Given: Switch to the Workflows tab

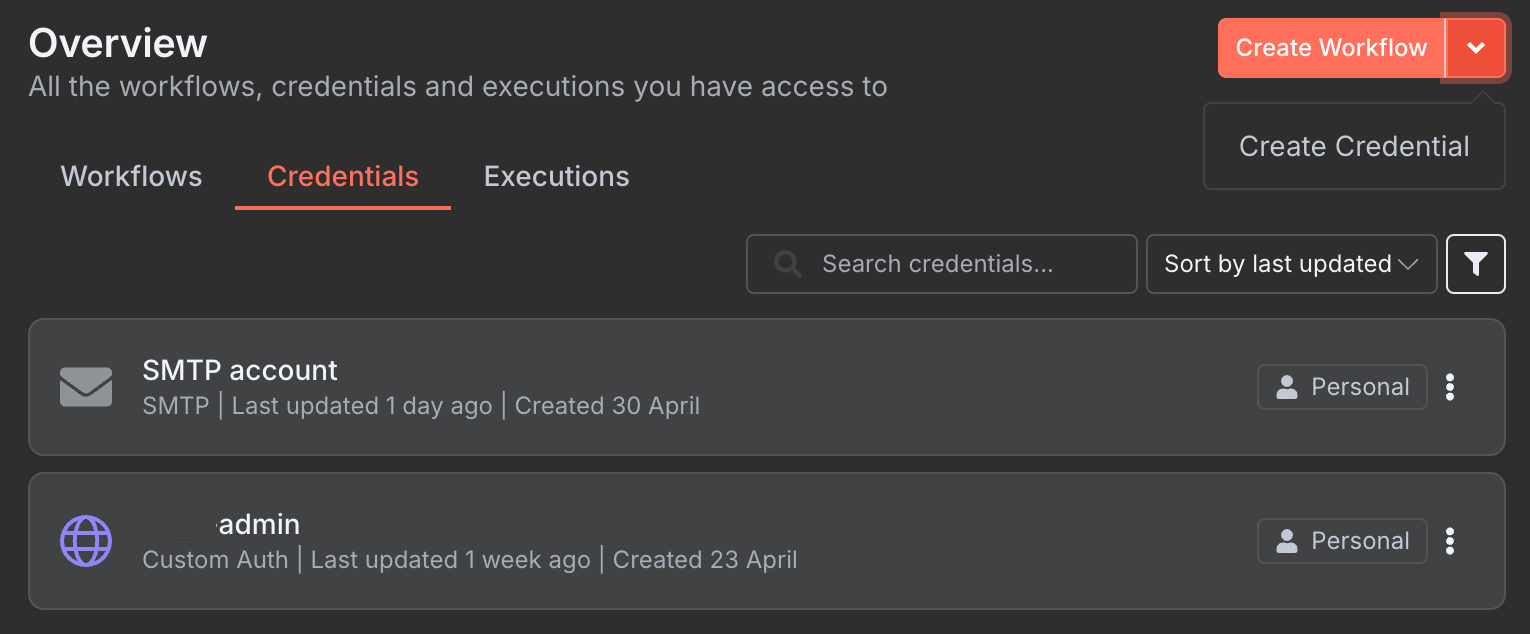Looking at the screenshot, I should pyautogui.click(x=131, y=177).
